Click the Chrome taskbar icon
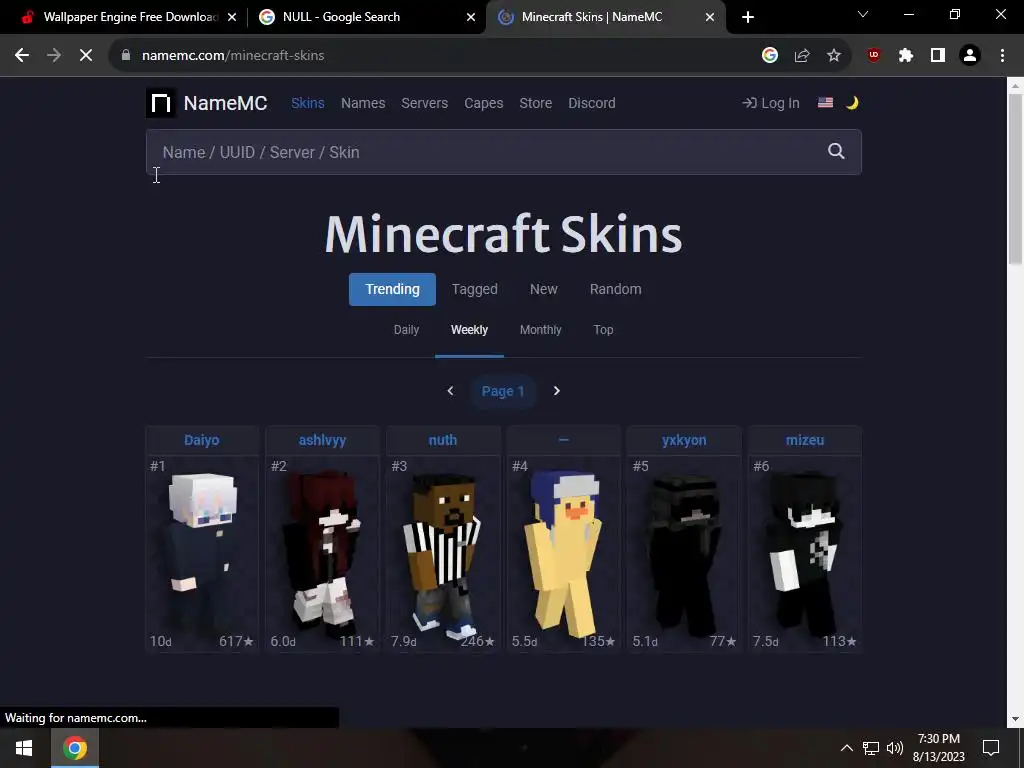Screen dimensions: 1024x768 75,748
